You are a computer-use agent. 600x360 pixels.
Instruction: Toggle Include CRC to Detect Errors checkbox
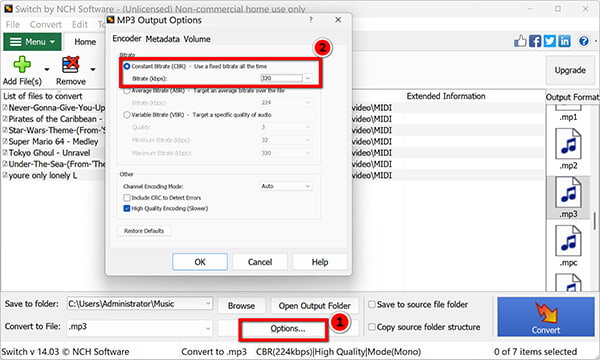click(x=127, y=198)
